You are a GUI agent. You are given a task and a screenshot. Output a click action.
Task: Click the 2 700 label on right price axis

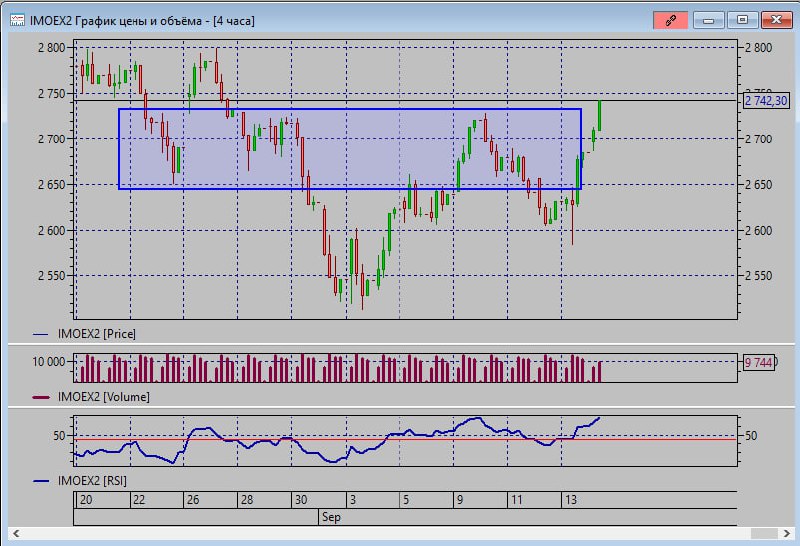[x=759, y=139]
